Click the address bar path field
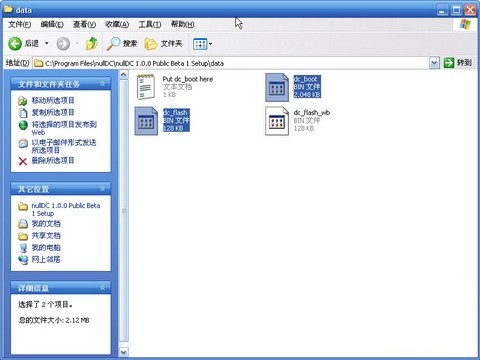Image resolution: width=480 pixels, height=360 pixels. pos(231,63)
